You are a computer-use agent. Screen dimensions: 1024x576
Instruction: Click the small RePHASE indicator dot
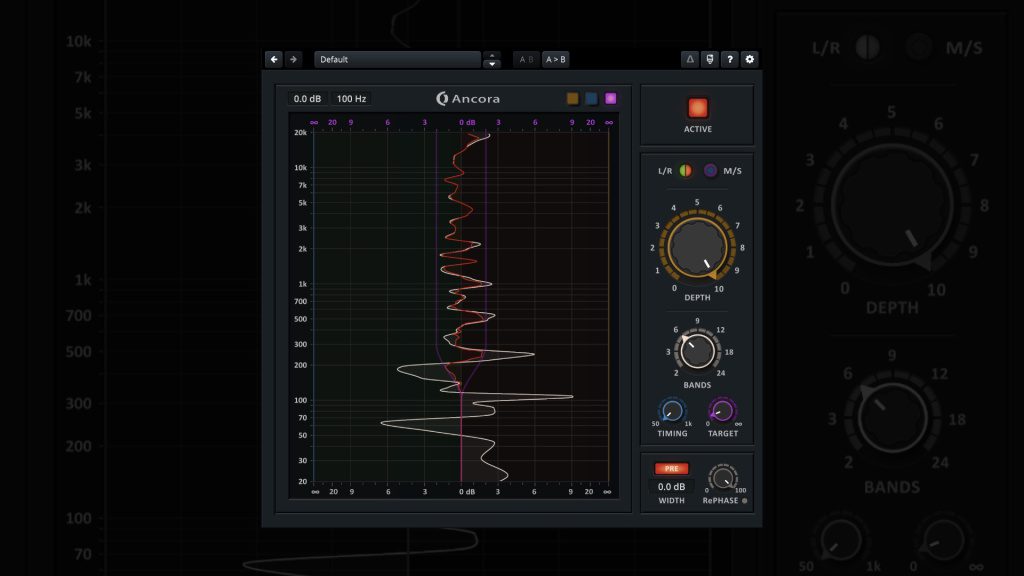[x=745, y=500]
